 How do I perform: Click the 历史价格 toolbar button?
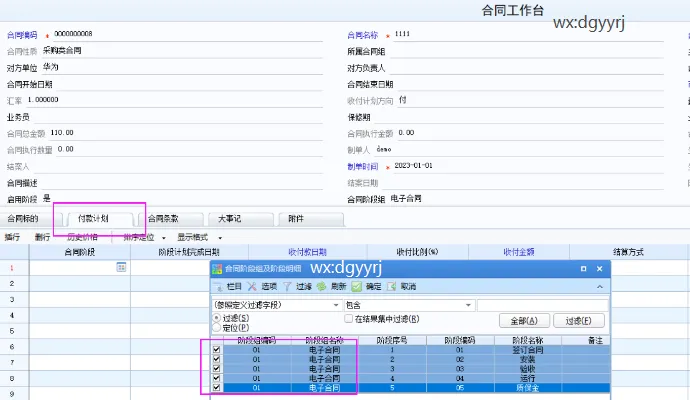82,237
